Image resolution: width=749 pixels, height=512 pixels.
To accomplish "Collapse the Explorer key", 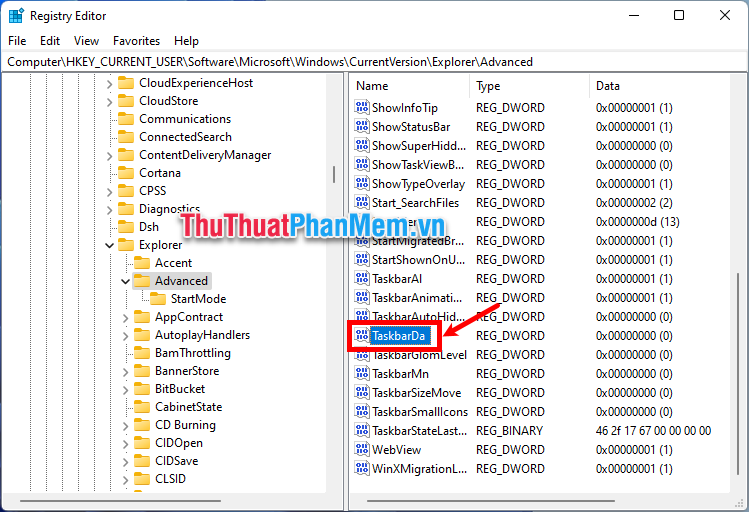I will (x=109, y=245).
